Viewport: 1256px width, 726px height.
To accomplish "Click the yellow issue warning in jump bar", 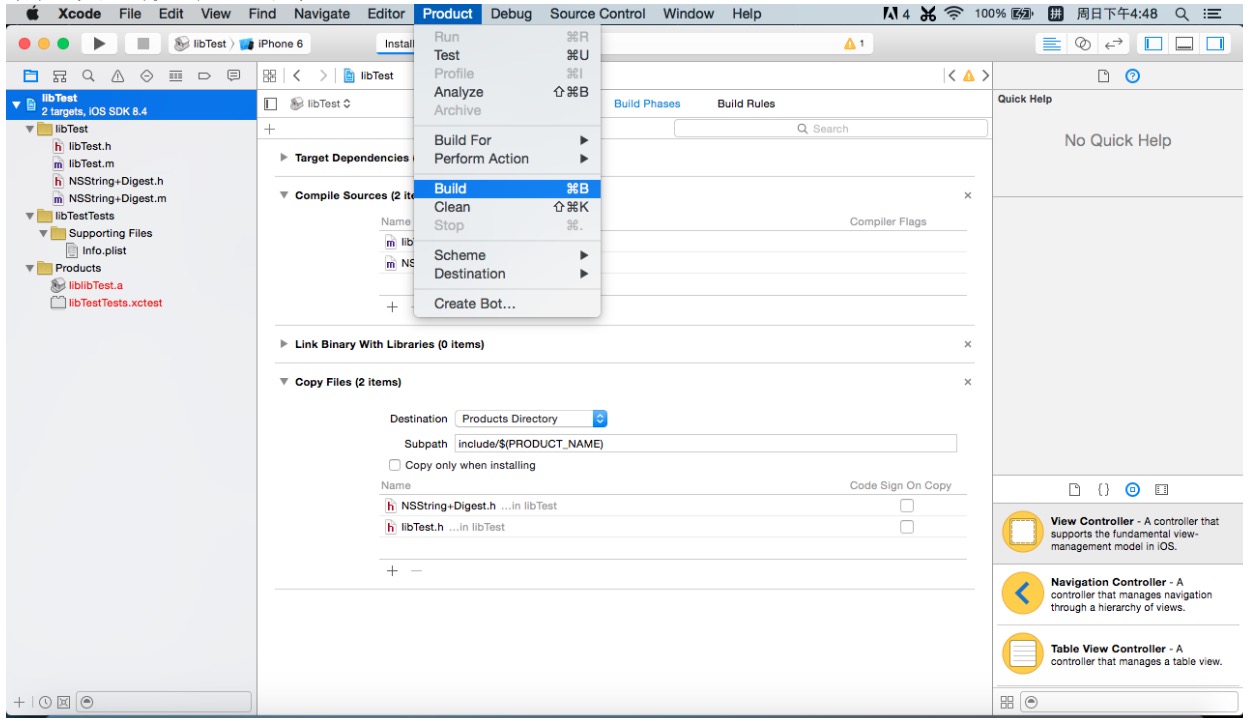I will point(968,76).
